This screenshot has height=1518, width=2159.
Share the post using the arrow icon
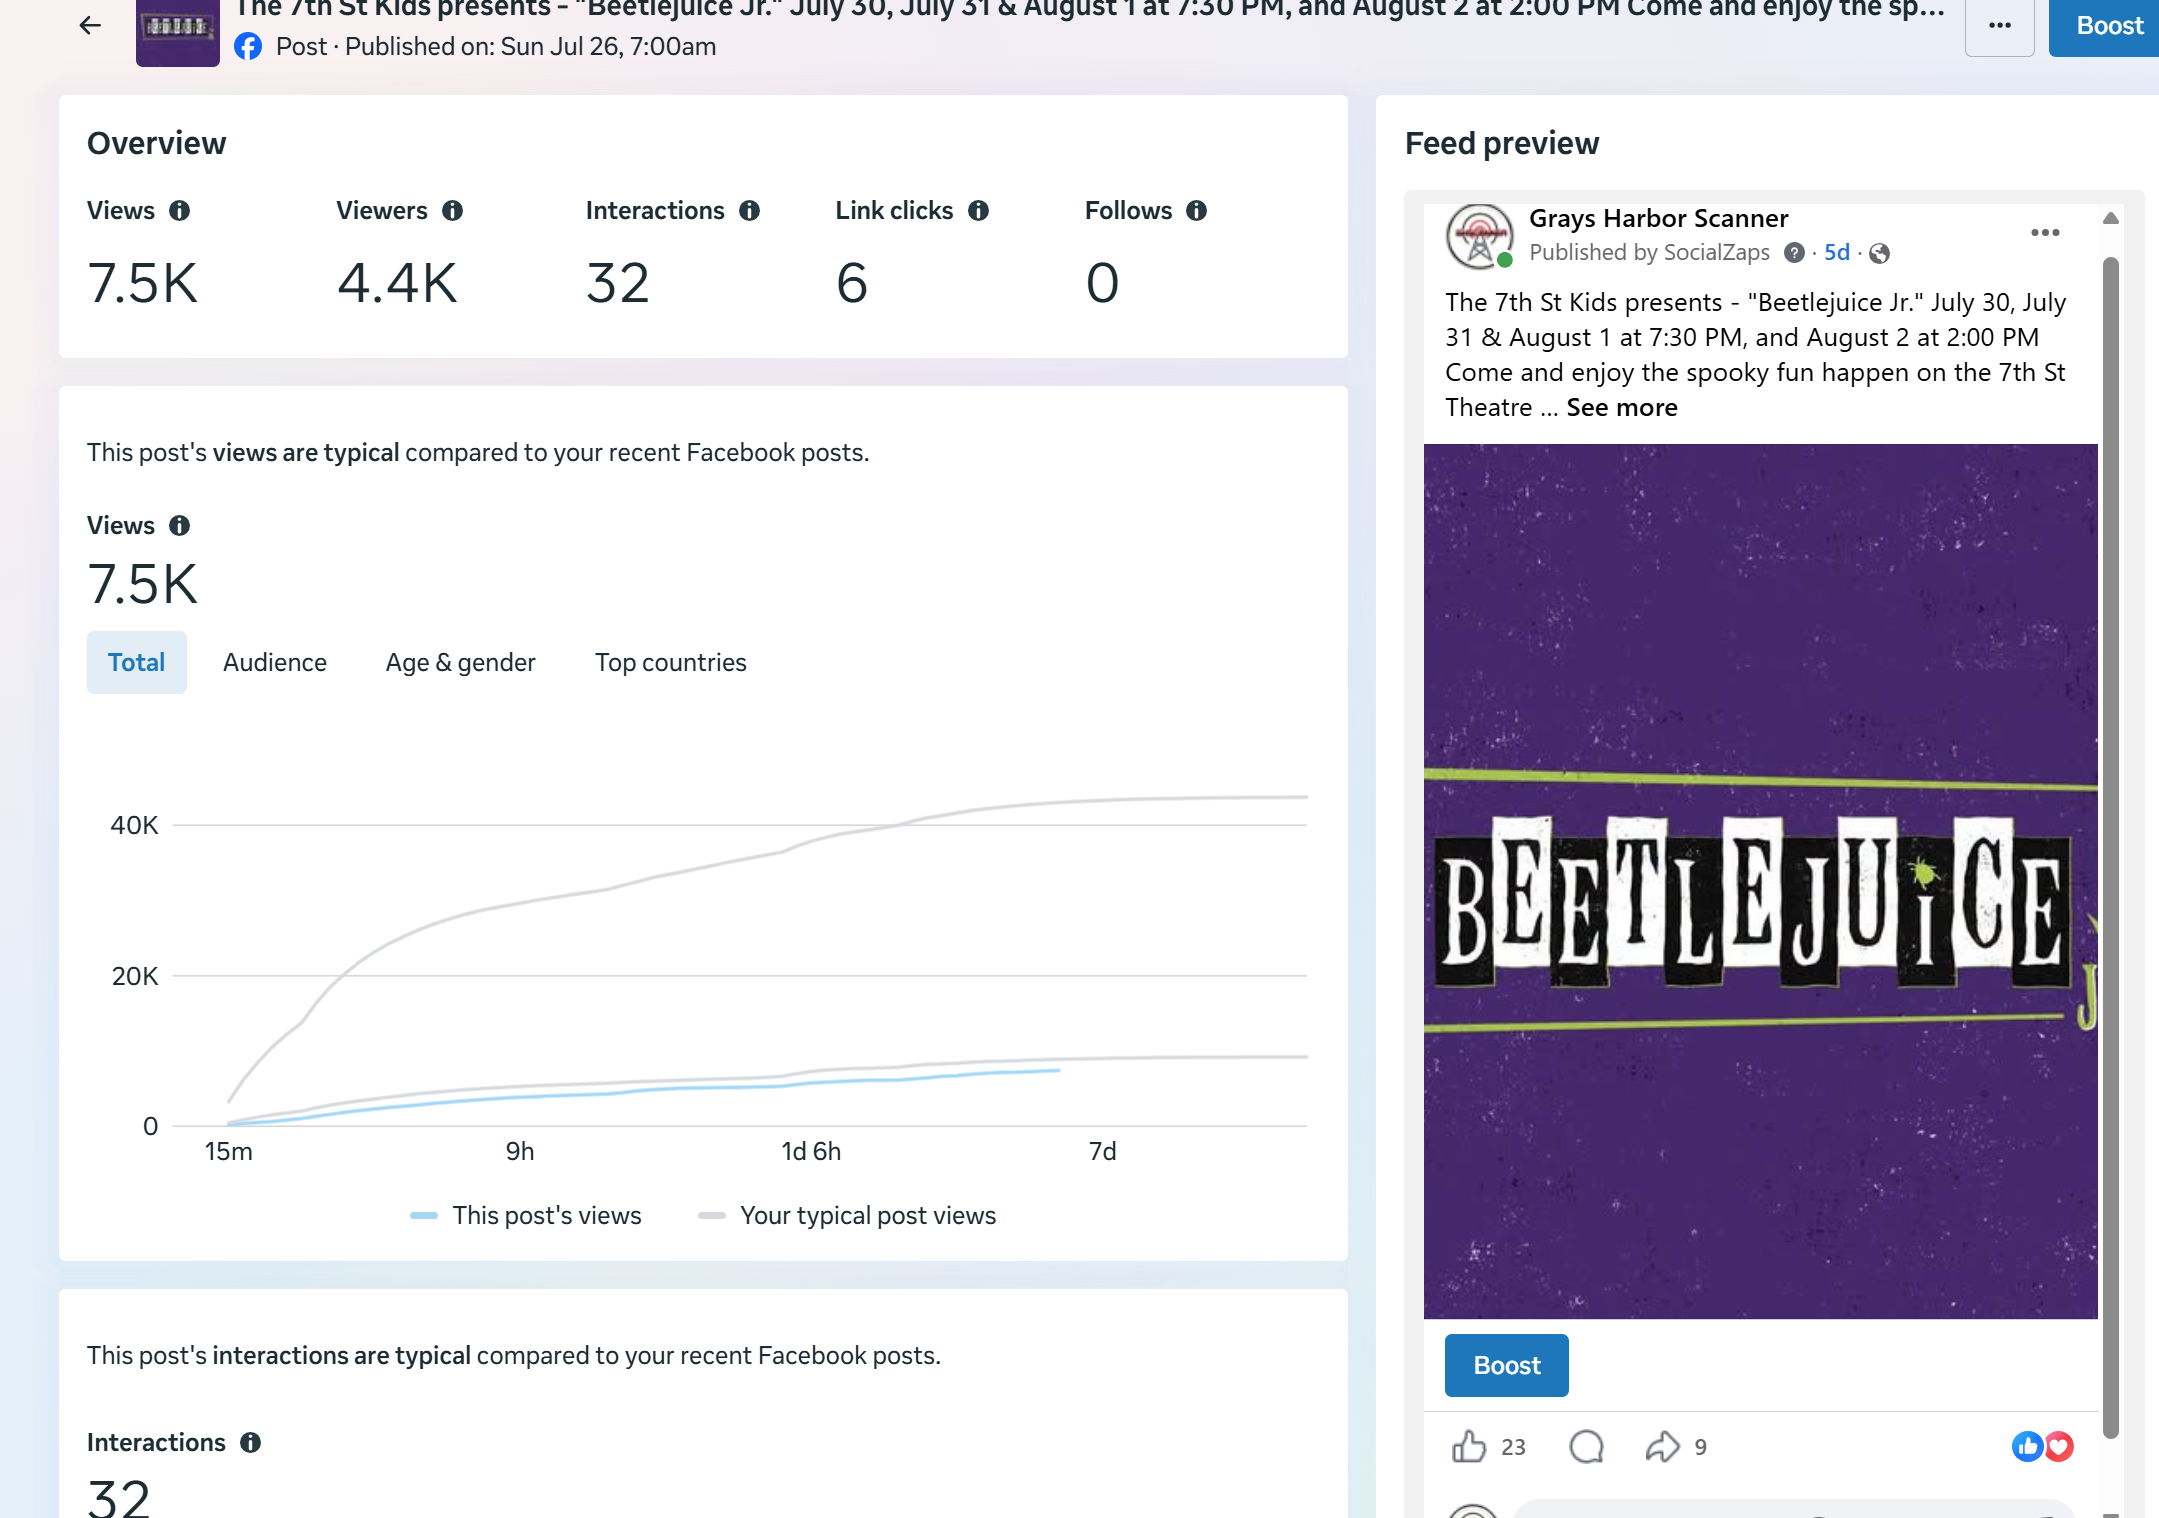[1663, 1447]
